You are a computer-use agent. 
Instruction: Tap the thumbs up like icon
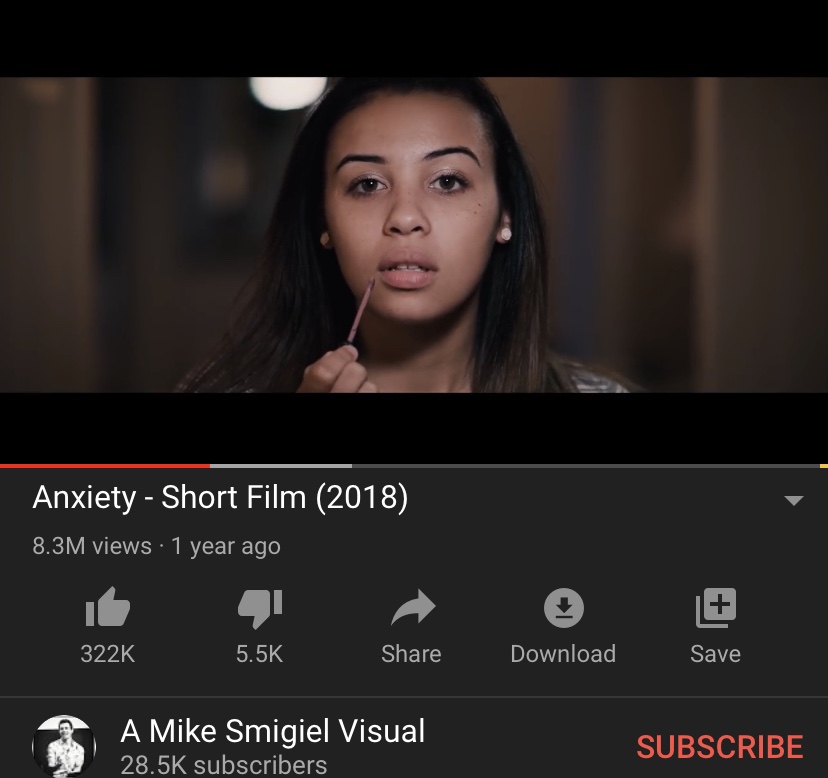pyautogui.click(x=108, y=607)
